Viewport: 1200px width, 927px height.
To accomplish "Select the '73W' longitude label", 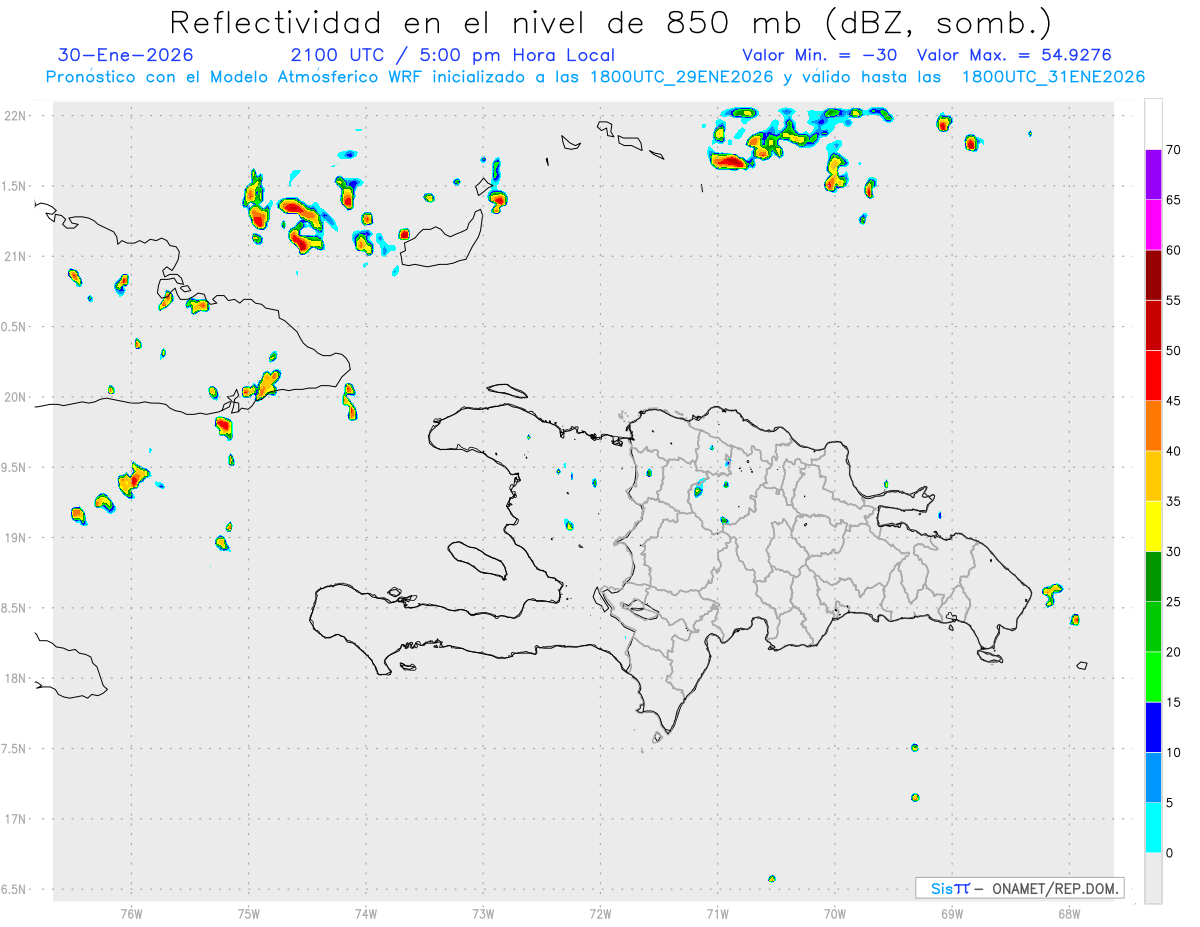I will [483, 913].
